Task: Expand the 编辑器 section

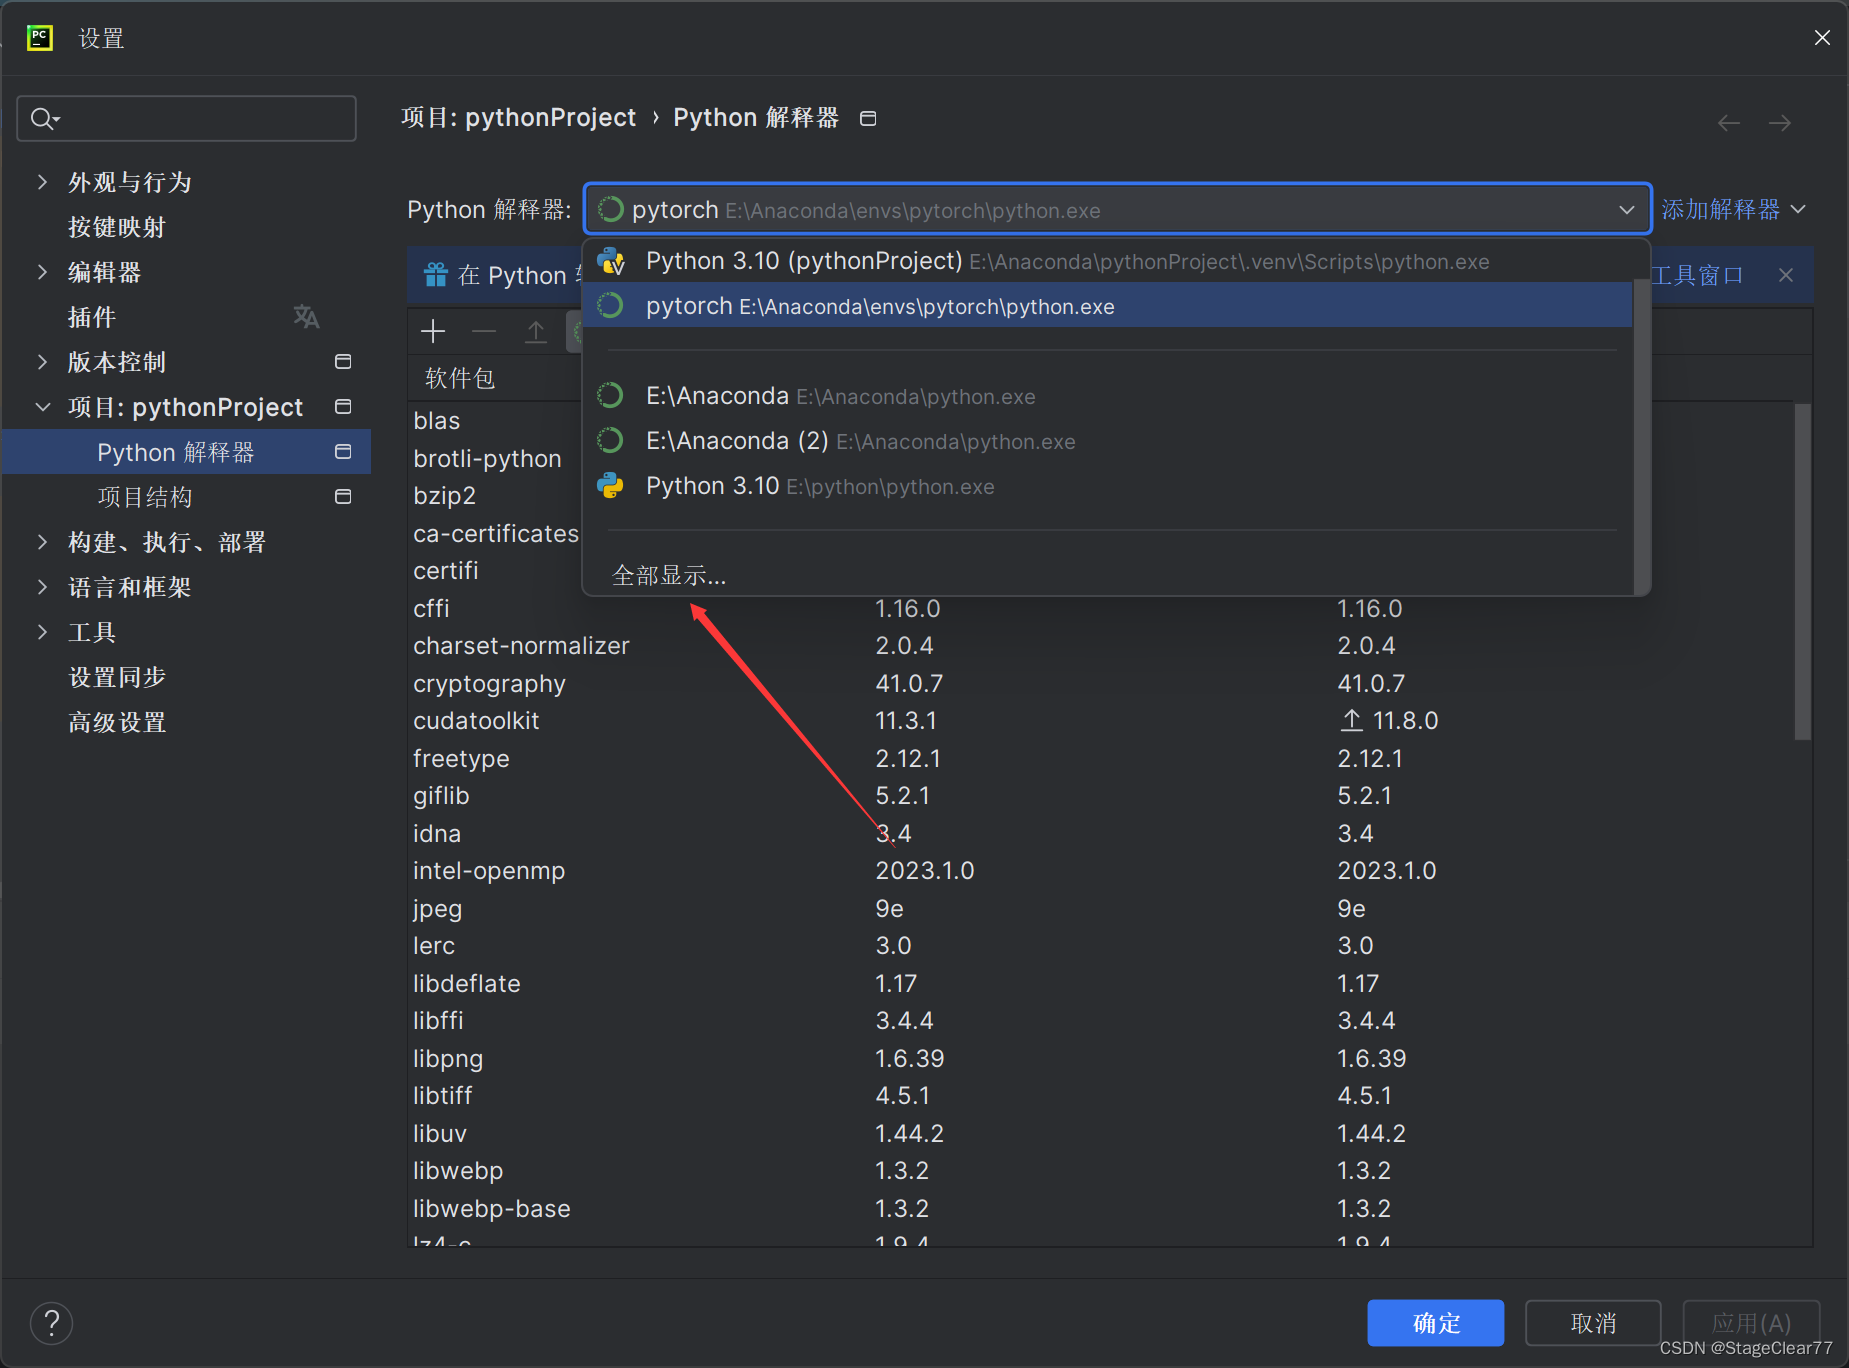Action: [42, 272]
